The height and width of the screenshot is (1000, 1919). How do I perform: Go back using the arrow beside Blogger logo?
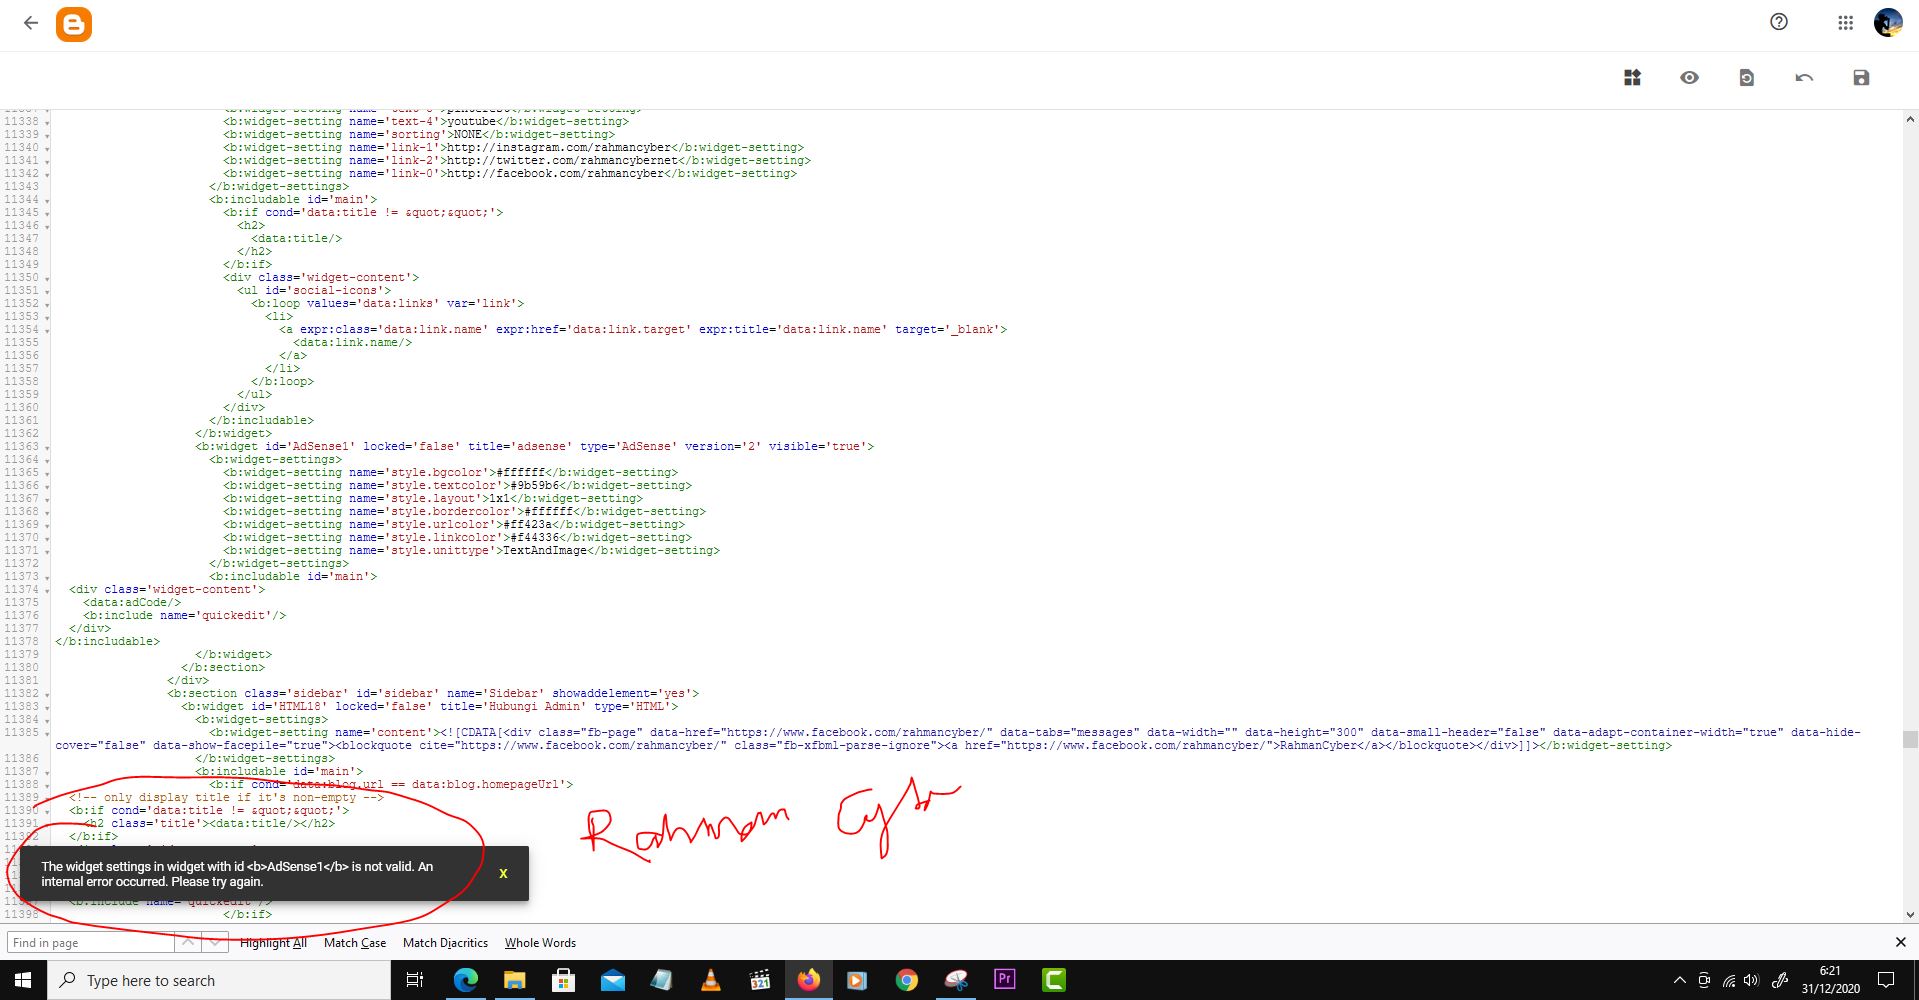coord(31,23)
